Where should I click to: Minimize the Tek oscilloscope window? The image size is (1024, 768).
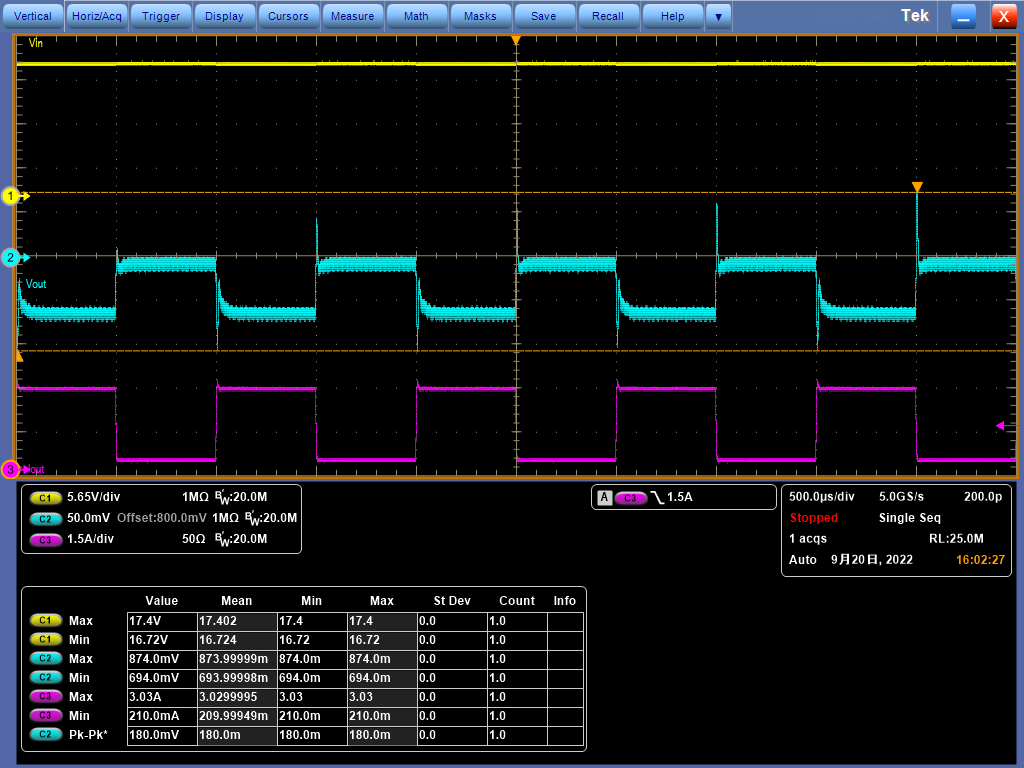pos(963,16)
